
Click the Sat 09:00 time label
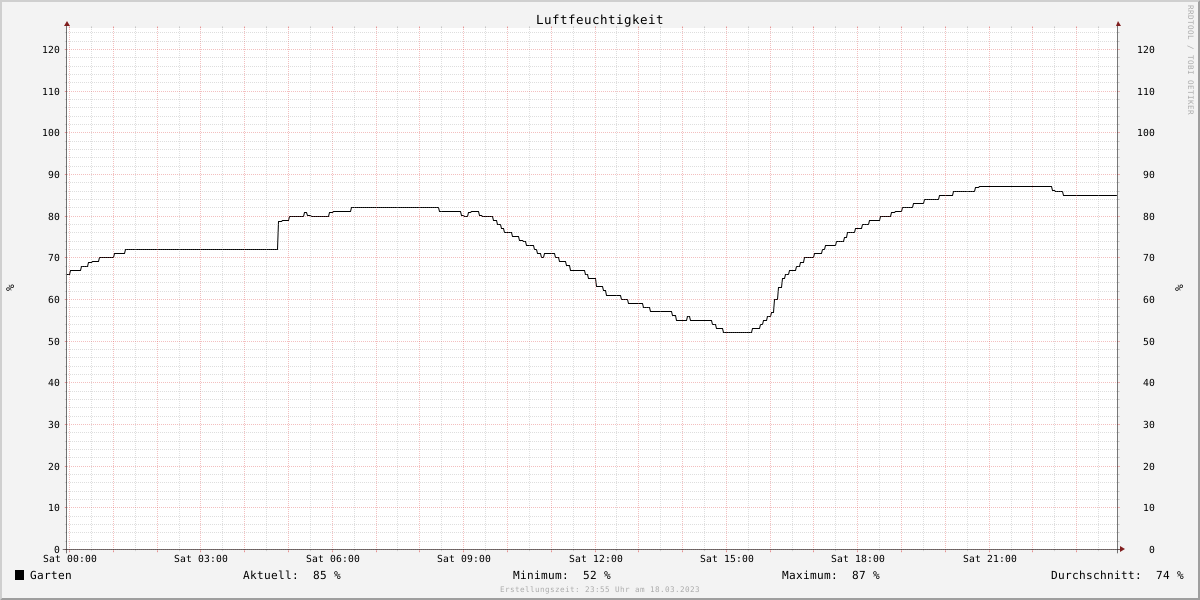464,559
